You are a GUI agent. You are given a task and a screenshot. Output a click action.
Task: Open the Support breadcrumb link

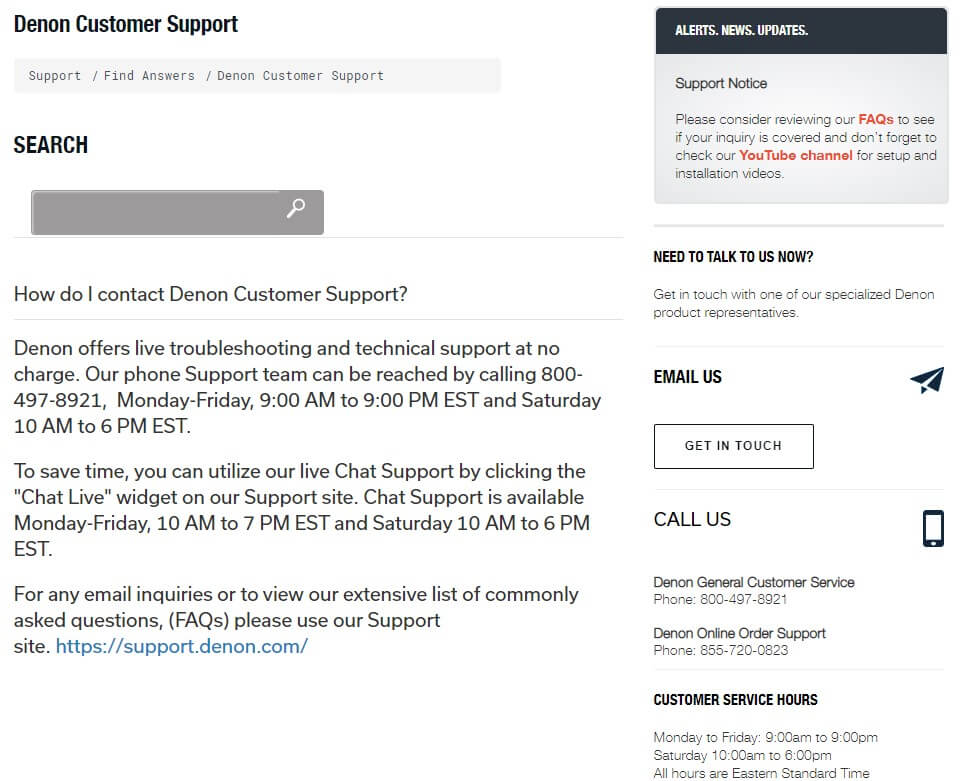click(x=55, y=76)
